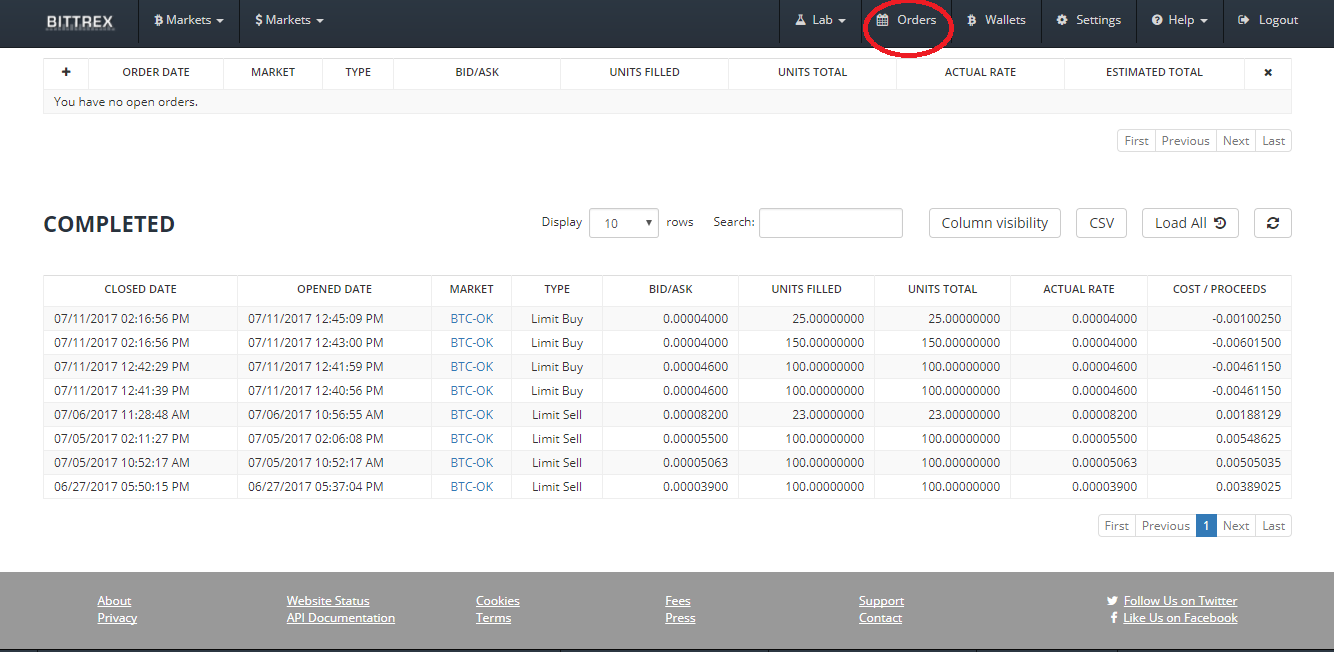Open Column visibility options

tap(994, 222)
